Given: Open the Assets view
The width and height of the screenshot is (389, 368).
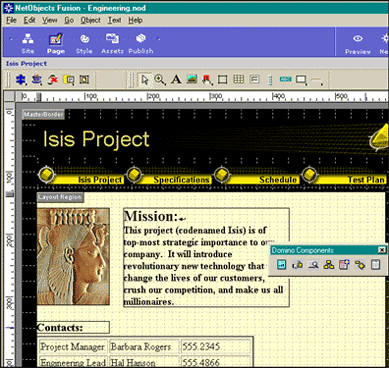Looking at the screenshot, I should click(x=112, y=43).
